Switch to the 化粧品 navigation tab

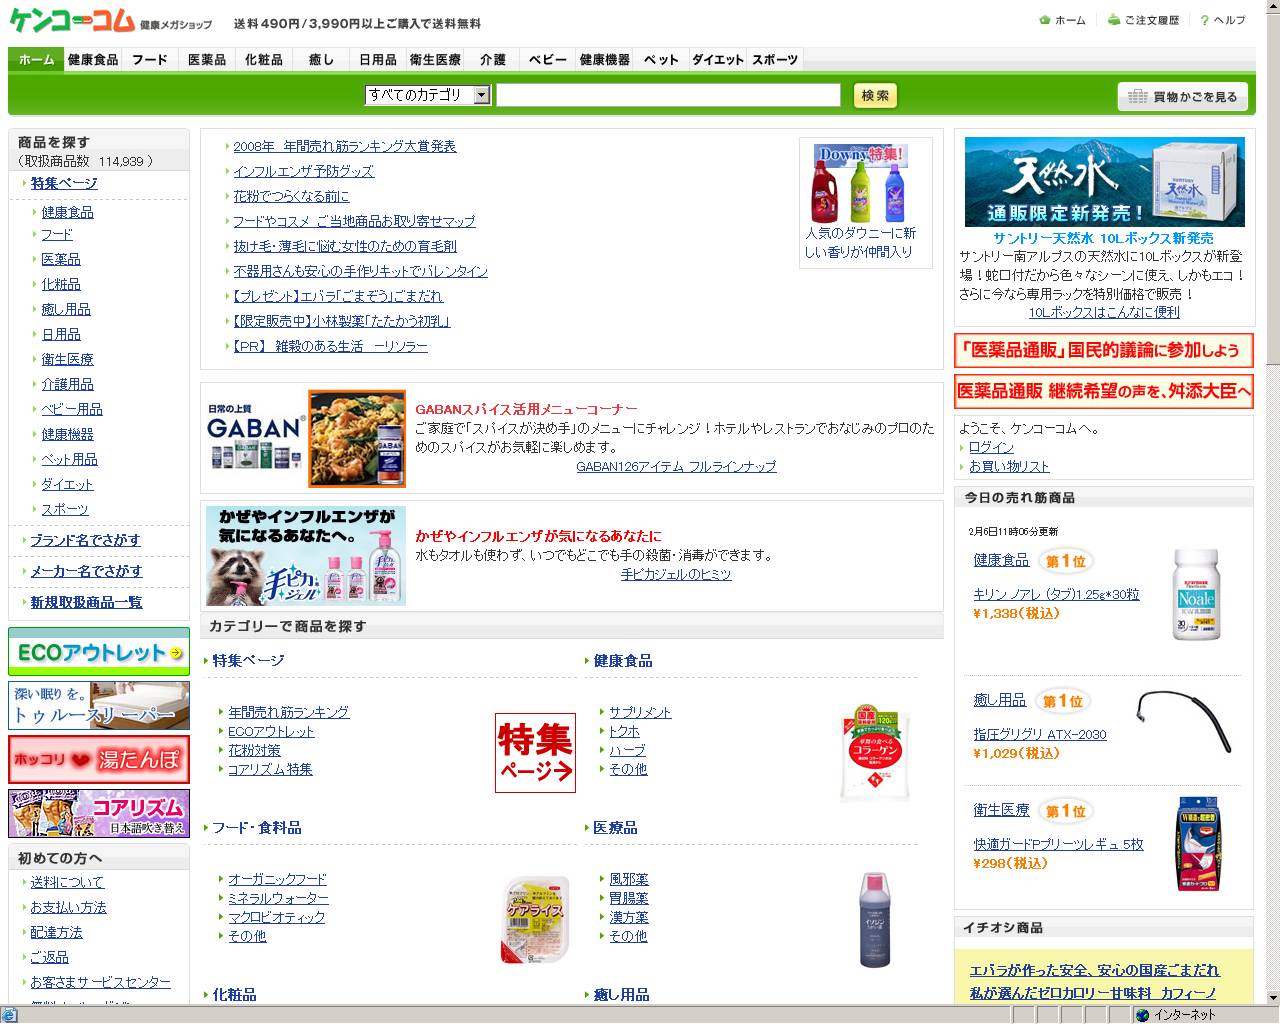tap(264, 60)
